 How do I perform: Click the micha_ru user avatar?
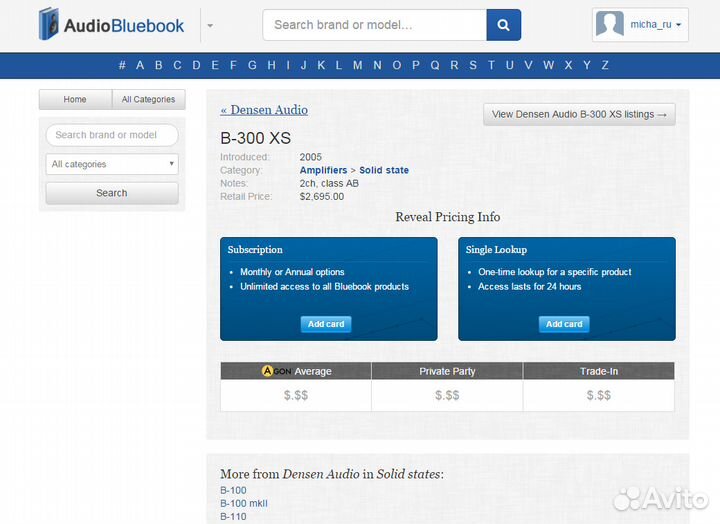coord(609,24)
